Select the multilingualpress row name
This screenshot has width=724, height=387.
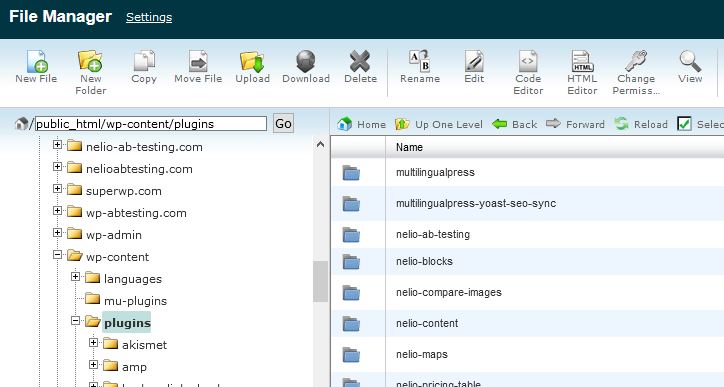[x=435, y=173]
